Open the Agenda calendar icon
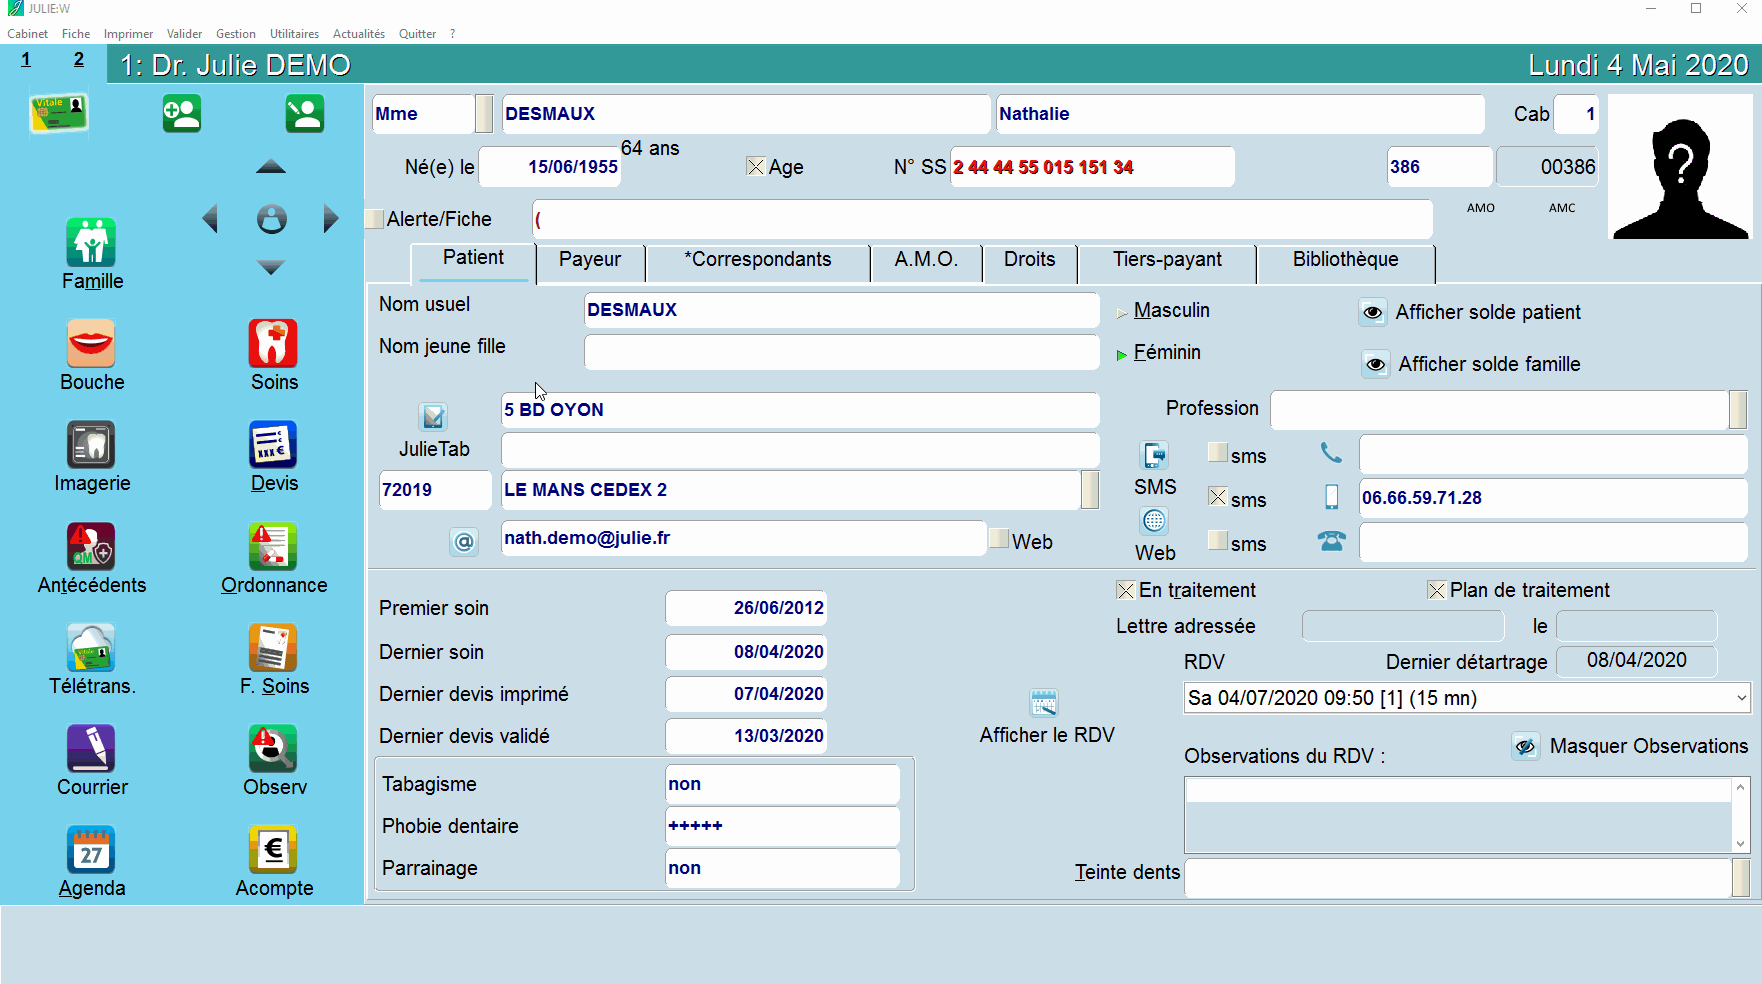The image size is (1762, 984). (91, 850)
